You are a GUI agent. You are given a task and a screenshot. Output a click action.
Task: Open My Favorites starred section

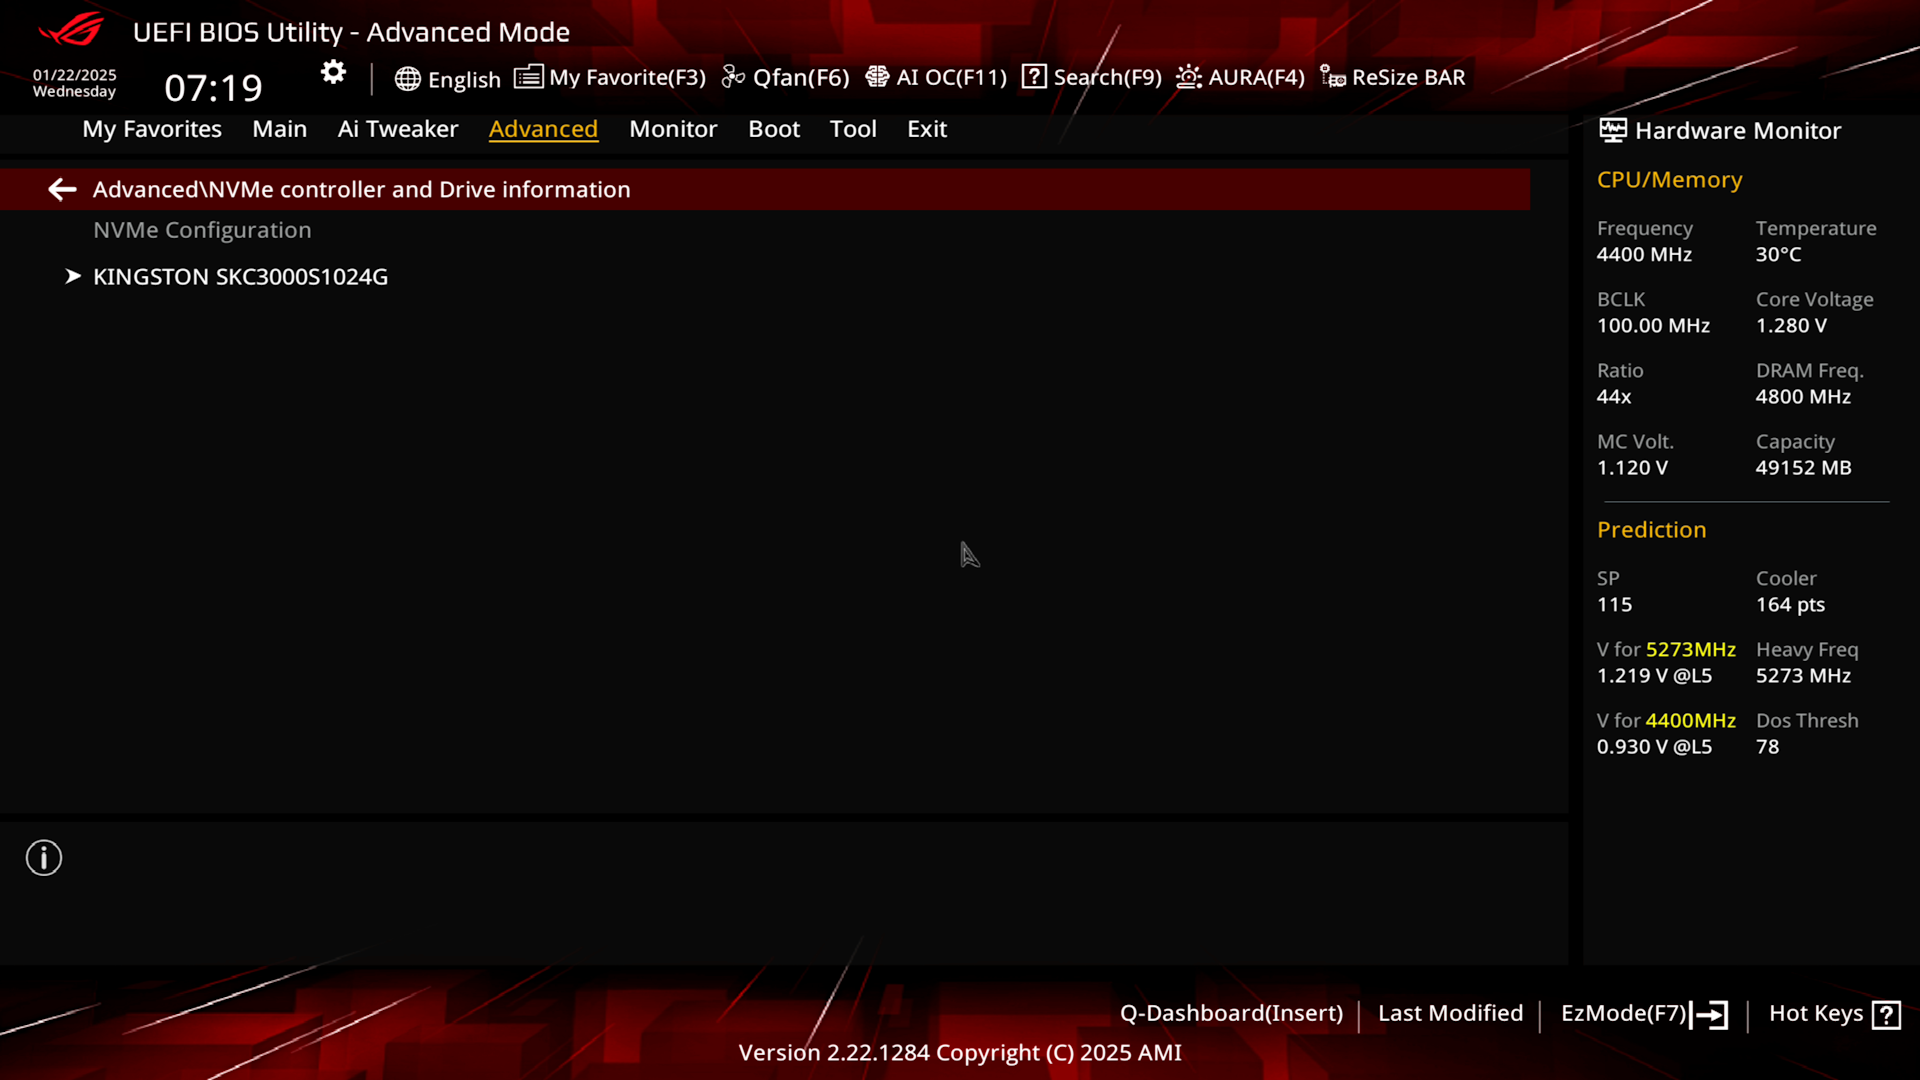pyautogui.click(x=152, y=128)
